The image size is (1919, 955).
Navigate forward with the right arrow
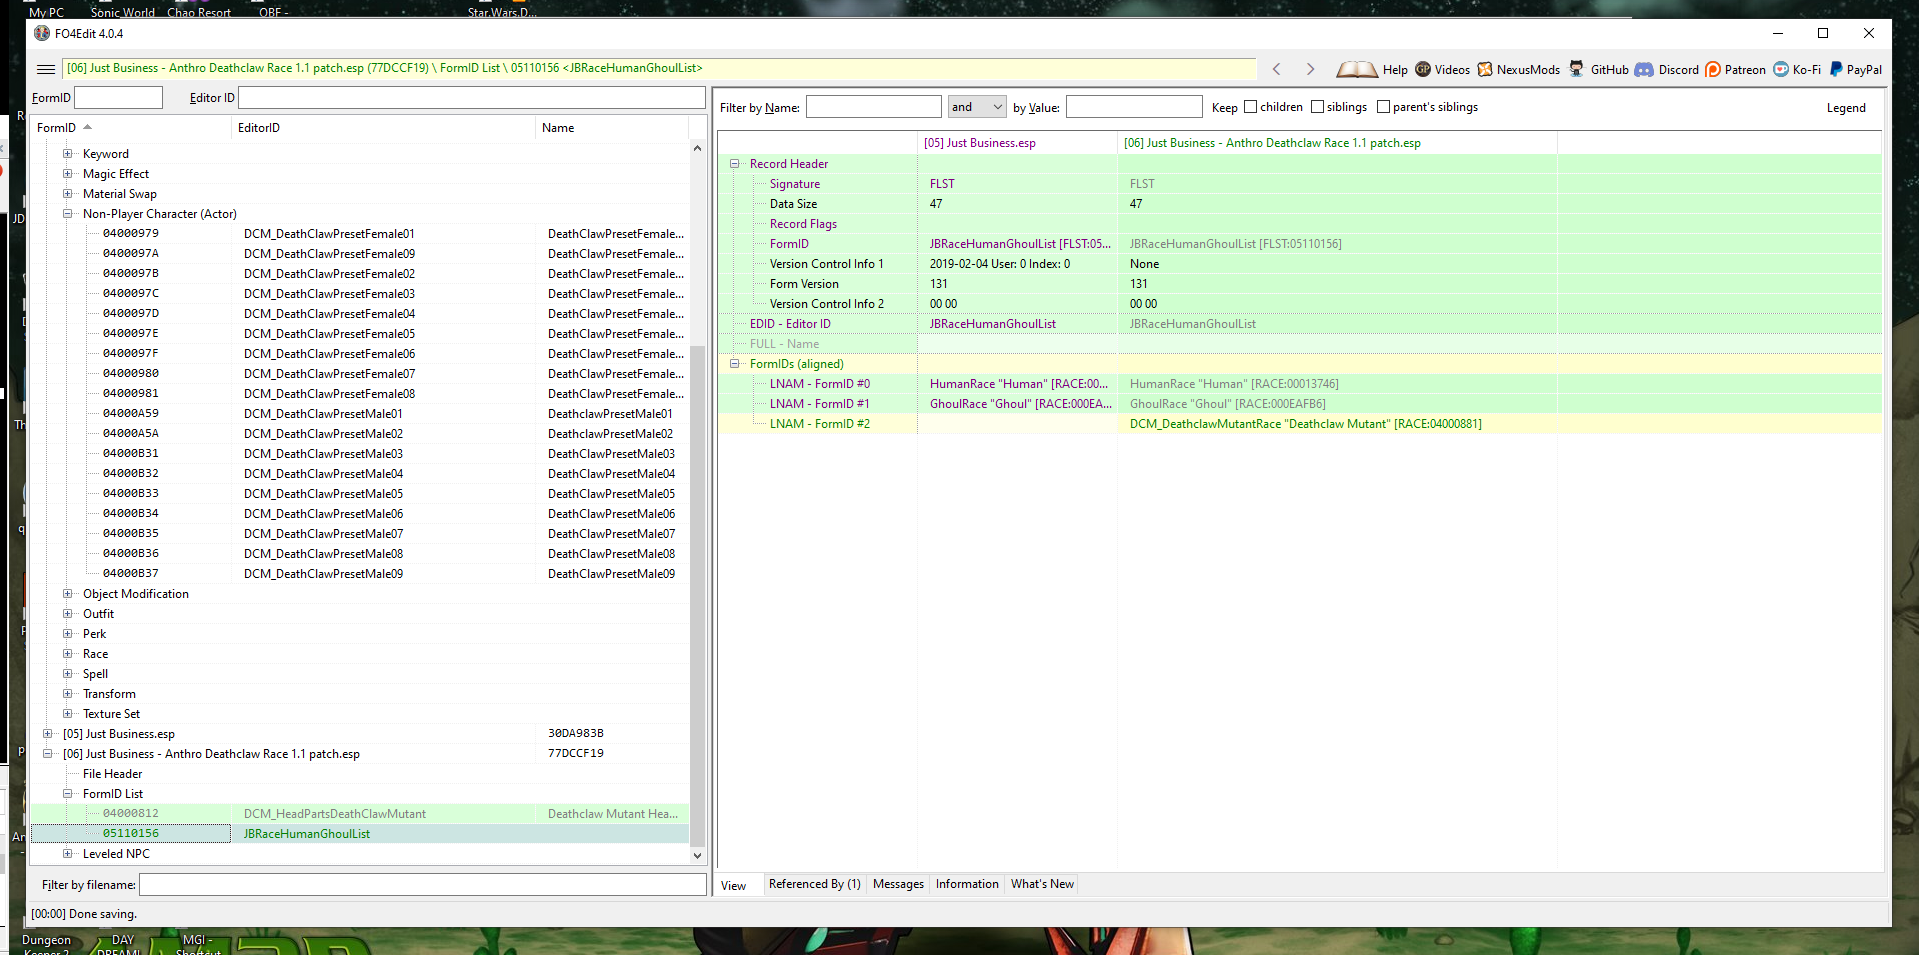coord(1310,69)
